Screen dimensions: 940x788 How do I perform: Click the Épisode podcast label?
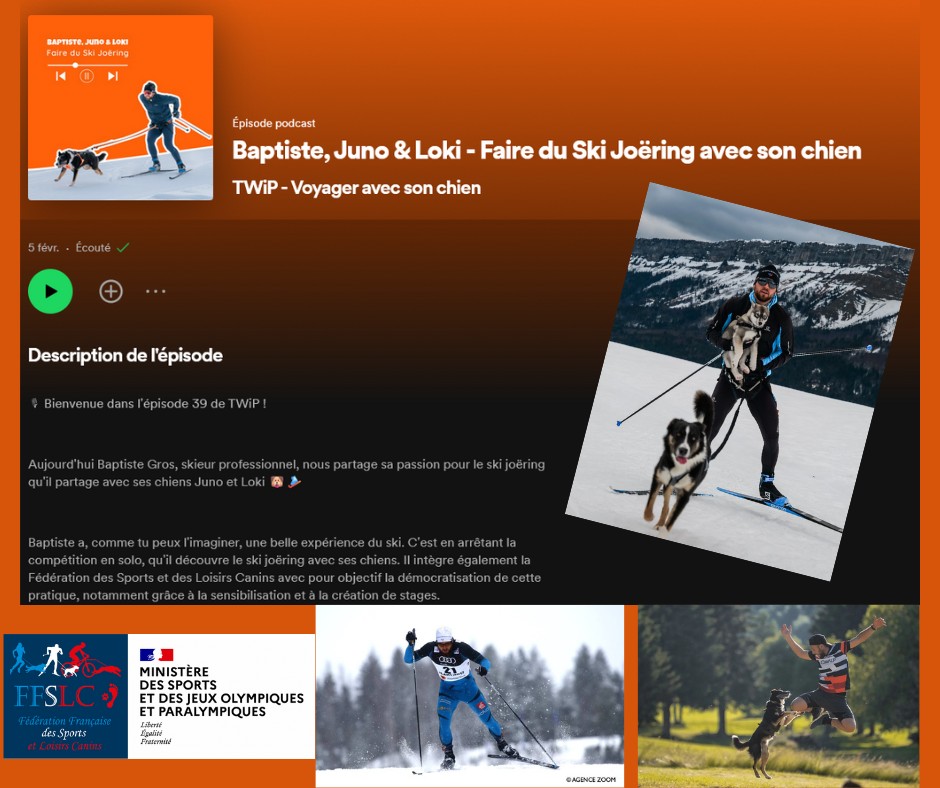pos(274,124)
